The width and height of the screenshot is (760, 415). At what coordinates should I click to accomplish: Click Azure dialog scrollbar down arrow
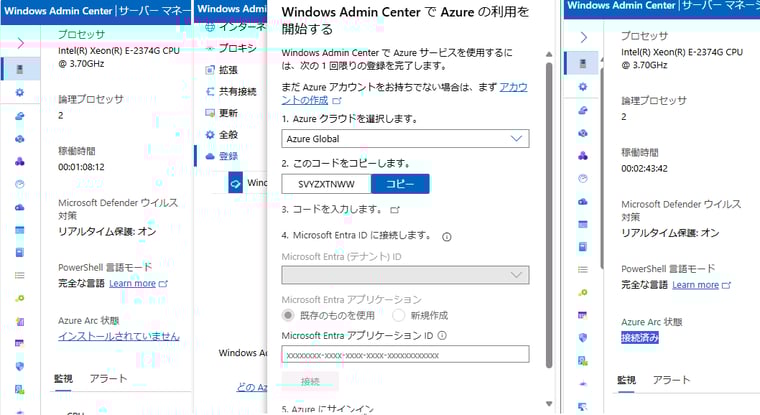[x=549, y=403]
